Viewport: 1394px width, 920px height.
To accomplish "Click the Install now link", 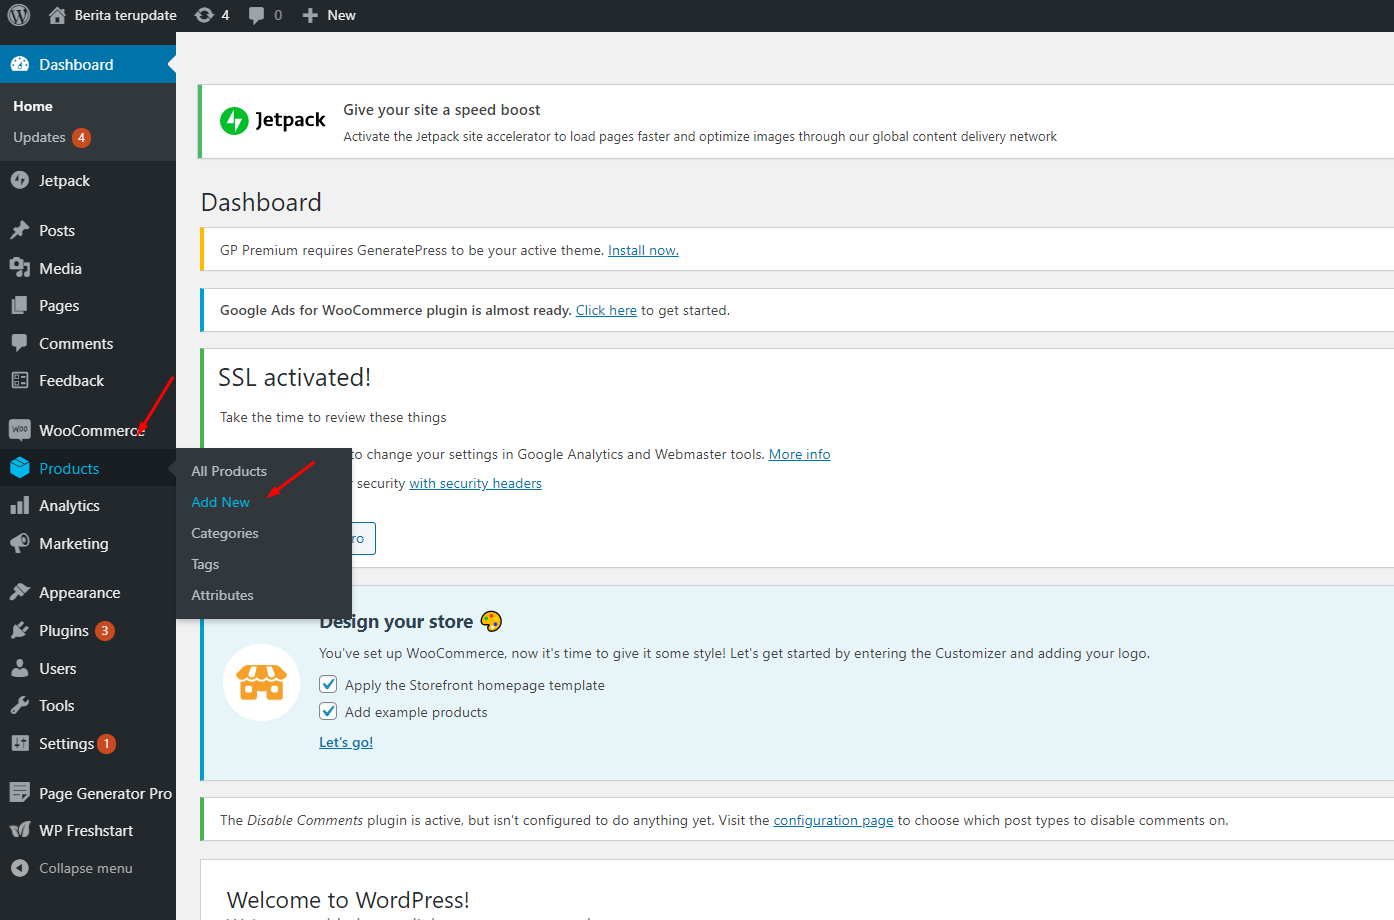I will [x=643, y=251].
